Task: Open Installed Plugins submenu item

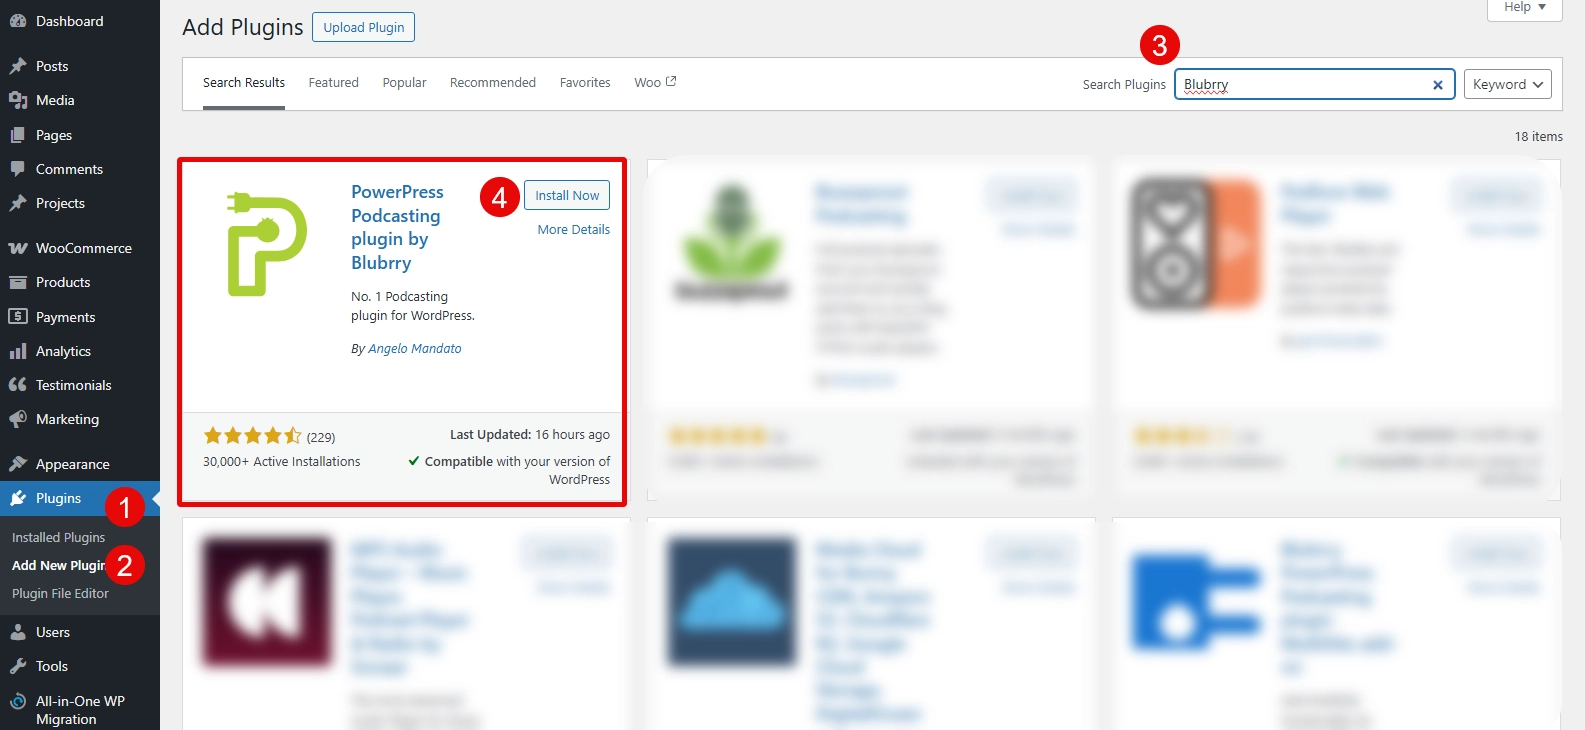Action: [x=58, y=537]
